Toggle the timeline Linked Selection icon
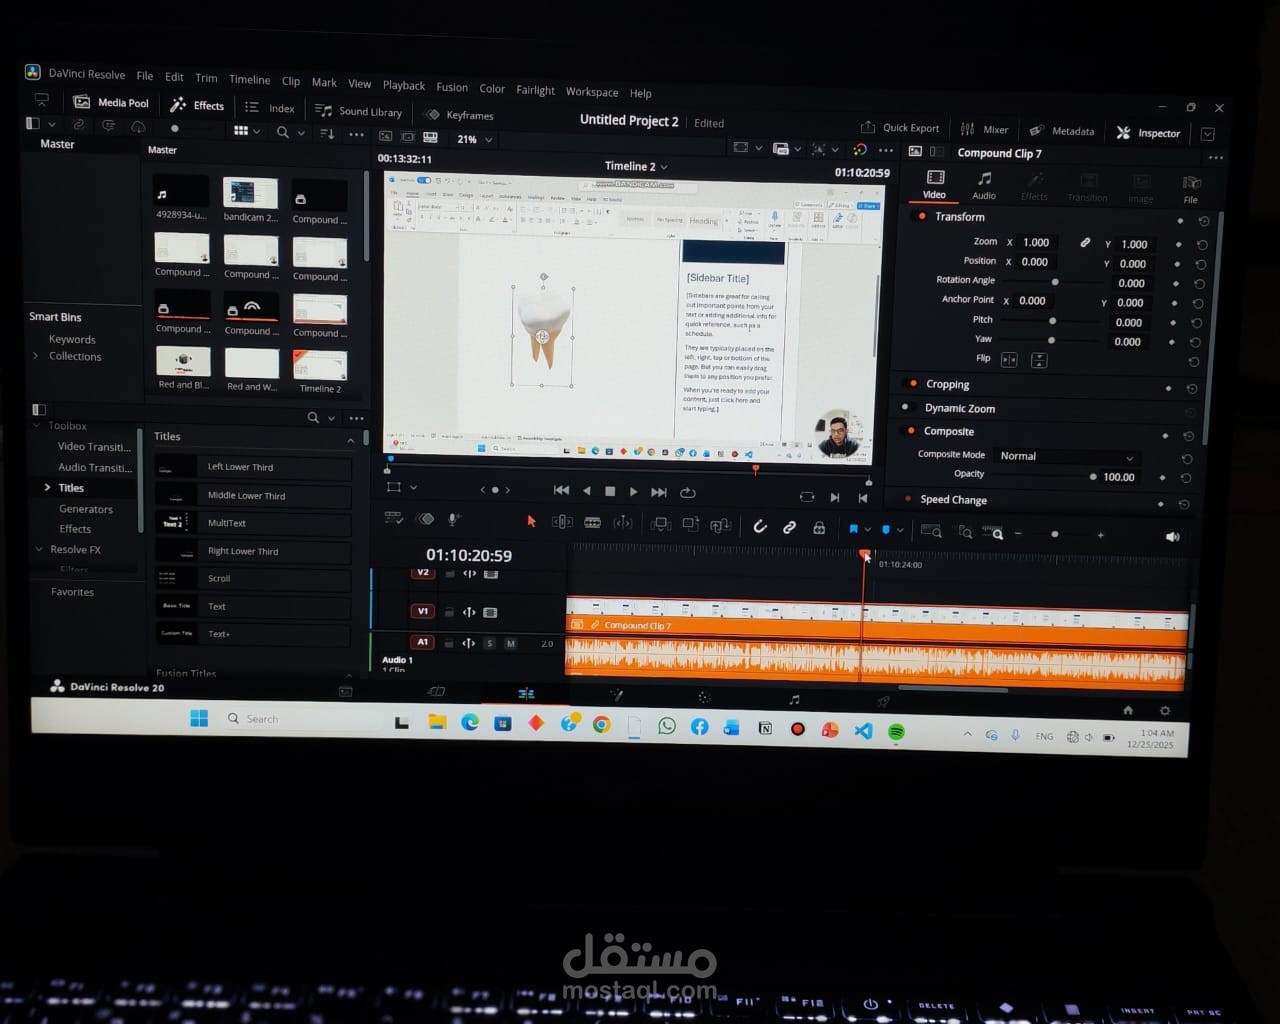Viewport: 1280px width, 1024px height. (x=789, y=527)
